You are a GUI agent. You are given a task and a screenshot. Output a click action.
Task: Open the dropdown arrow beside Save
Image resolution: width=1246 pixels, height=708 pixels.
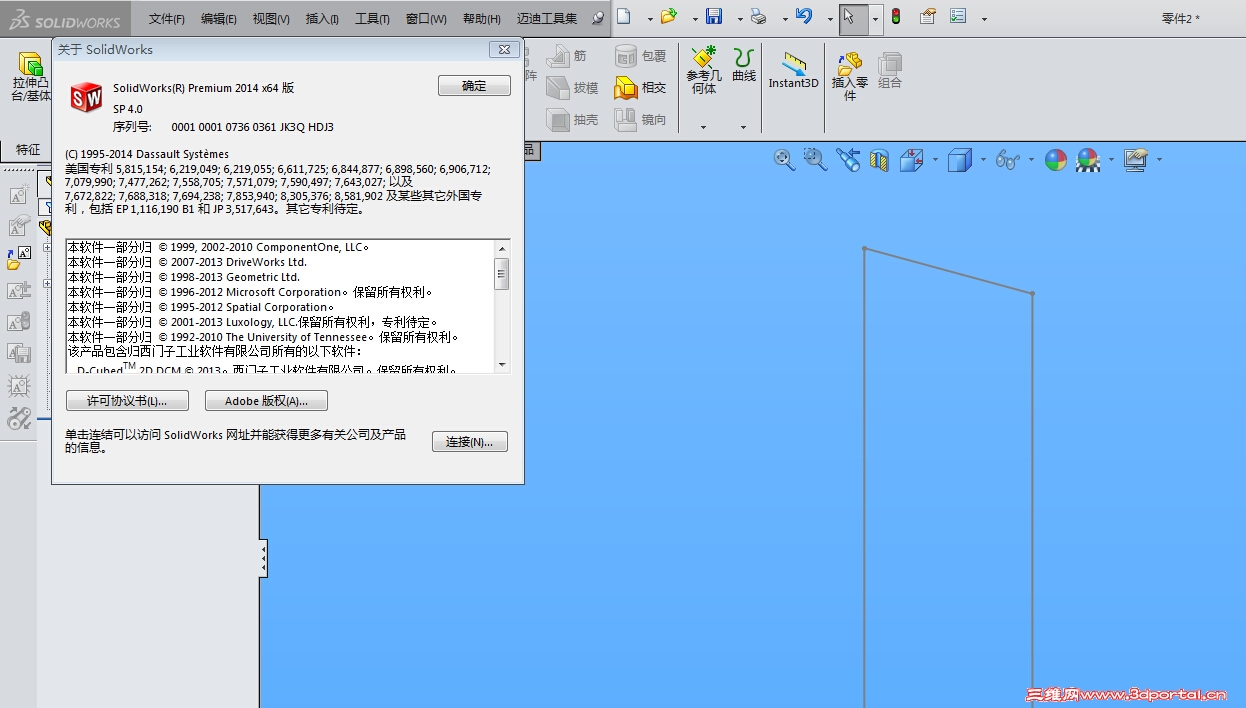click(x=739, y=18)
